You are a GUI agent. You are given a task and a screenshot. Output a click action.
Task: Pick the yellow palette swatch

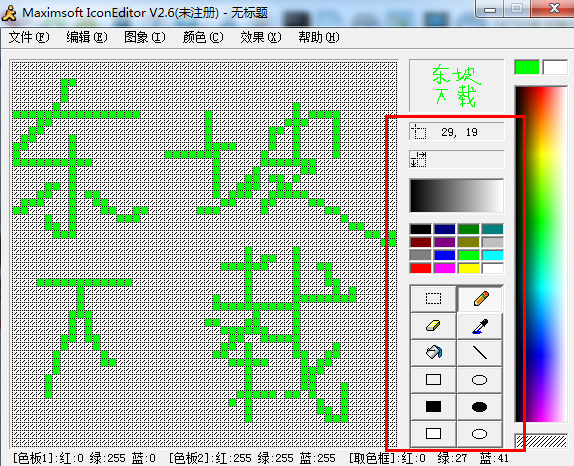469,268
